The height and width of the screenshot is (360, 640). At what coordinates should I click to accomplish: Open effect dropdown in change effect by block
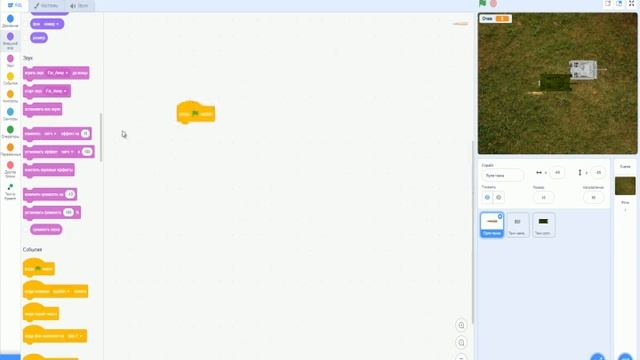click(50, 133)
